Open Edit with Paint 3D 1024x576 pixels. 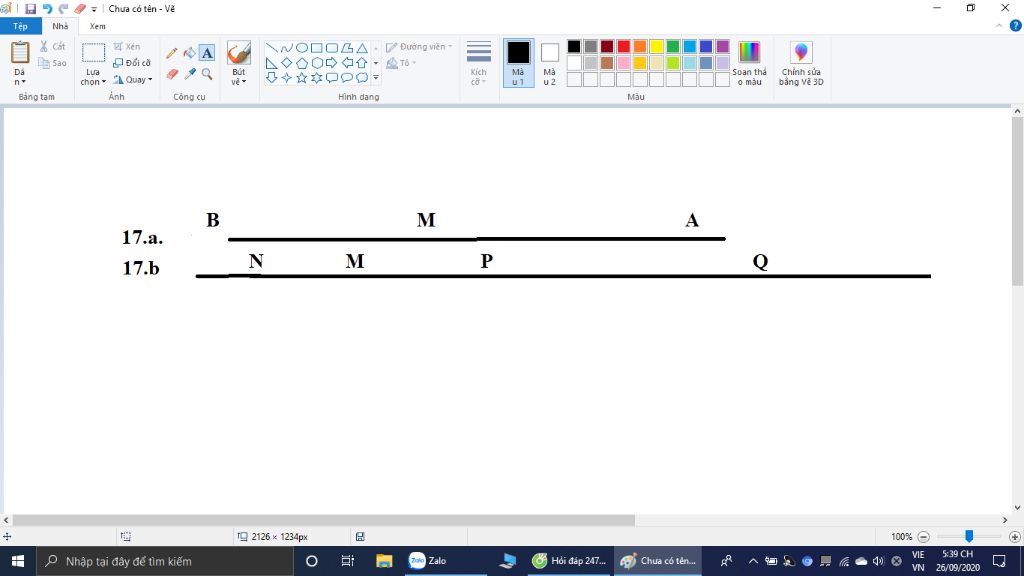(x=801, y=63)
